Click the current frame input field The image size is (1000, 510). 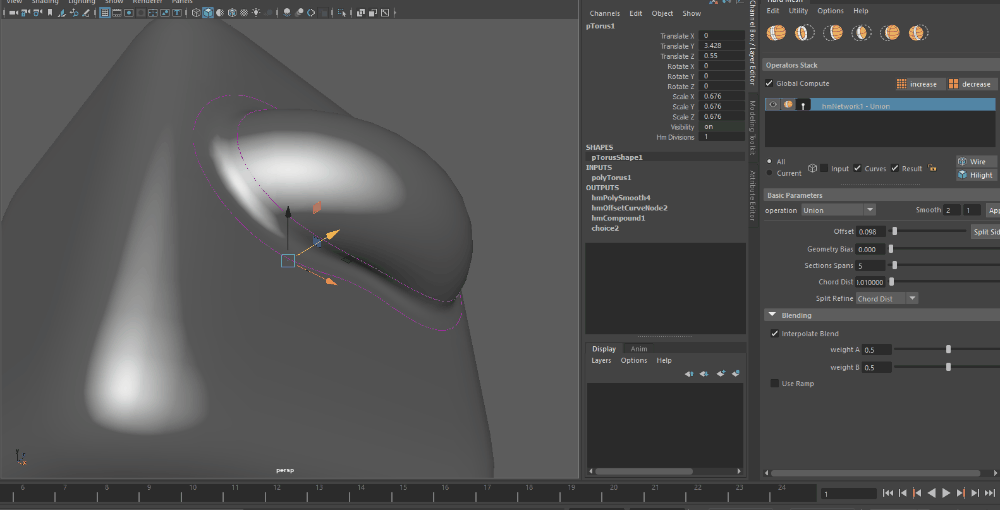[848, 493]
